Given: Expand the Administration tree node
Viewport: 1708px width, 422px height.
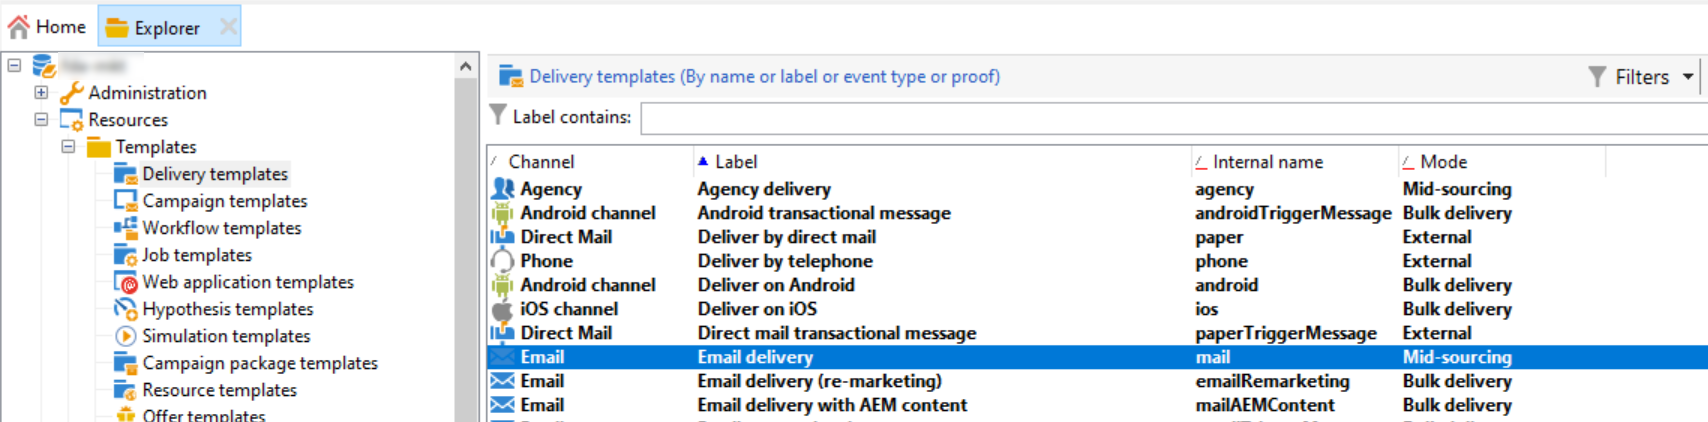Looking at the screenshot, I should pos(41,92).
